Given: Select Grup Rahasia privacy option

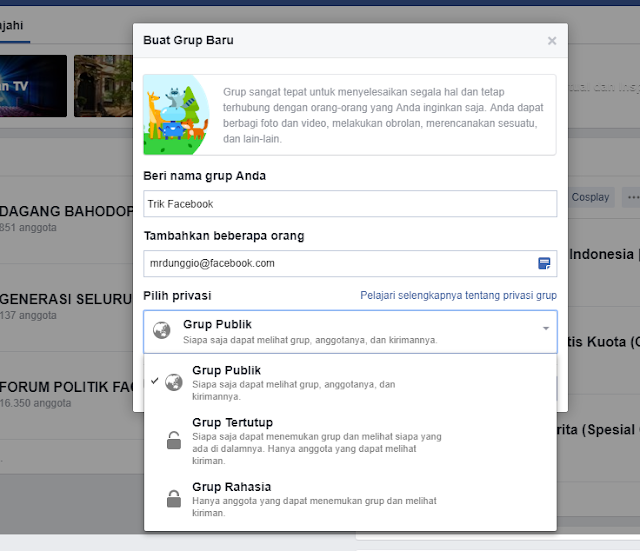Looking at the screenshot, I should point(350,499).
